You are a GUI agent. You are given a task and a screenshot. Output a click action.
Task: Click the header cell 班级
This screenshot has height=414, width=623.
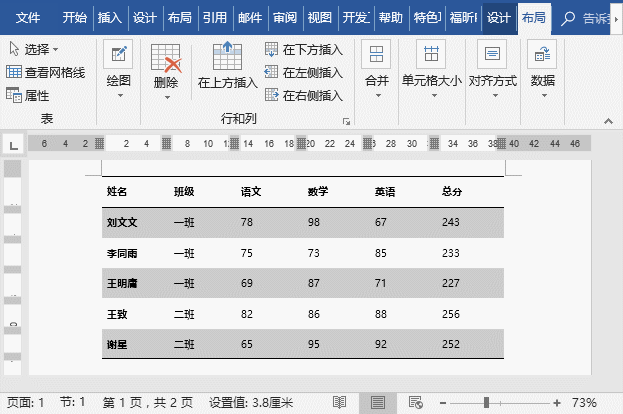(x=184, y=192)
